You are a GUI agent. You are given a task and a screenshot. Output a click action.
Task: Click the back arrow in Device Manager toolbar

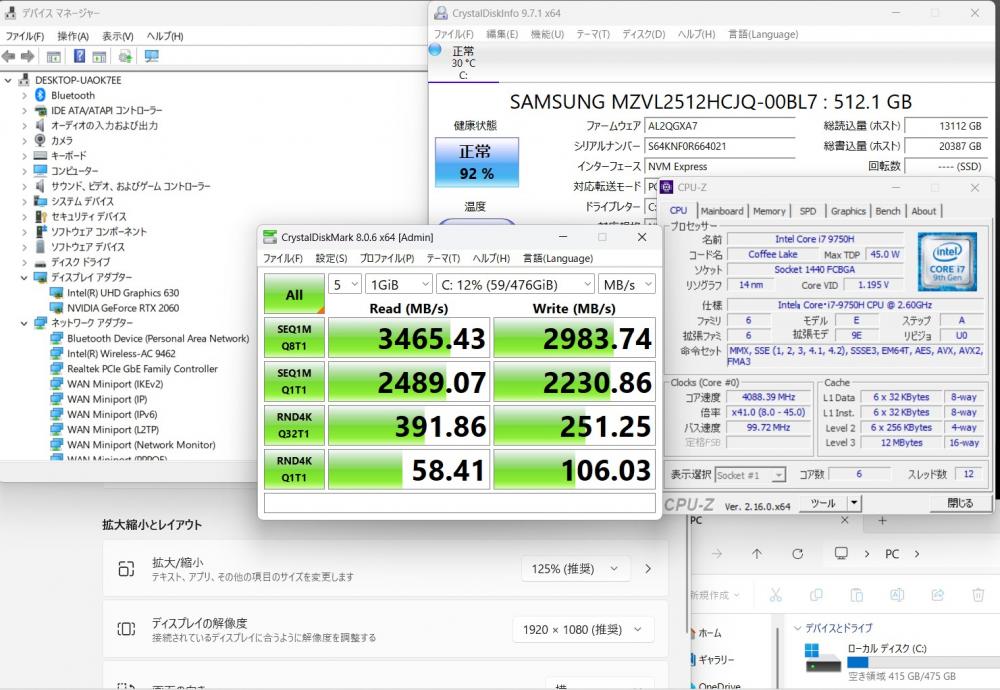pyautogui.click(x=8, y=56)
